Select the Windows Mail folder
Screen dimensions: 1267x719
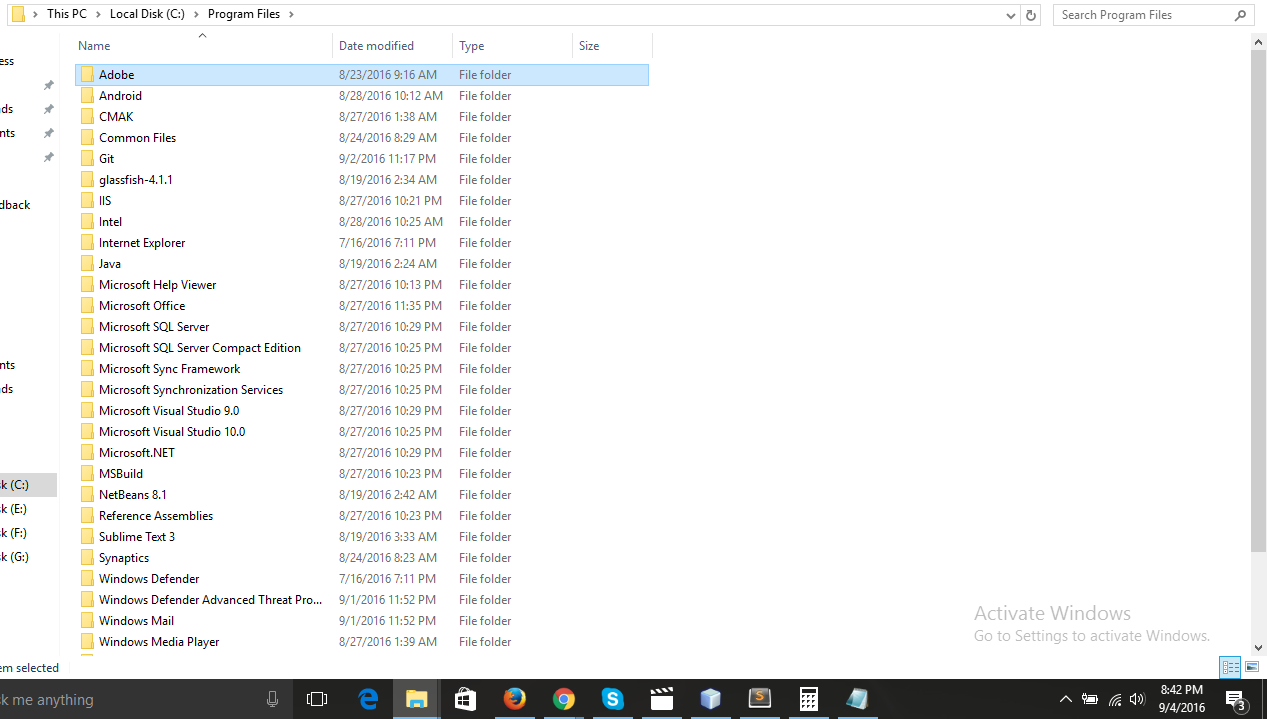(362, 620)
